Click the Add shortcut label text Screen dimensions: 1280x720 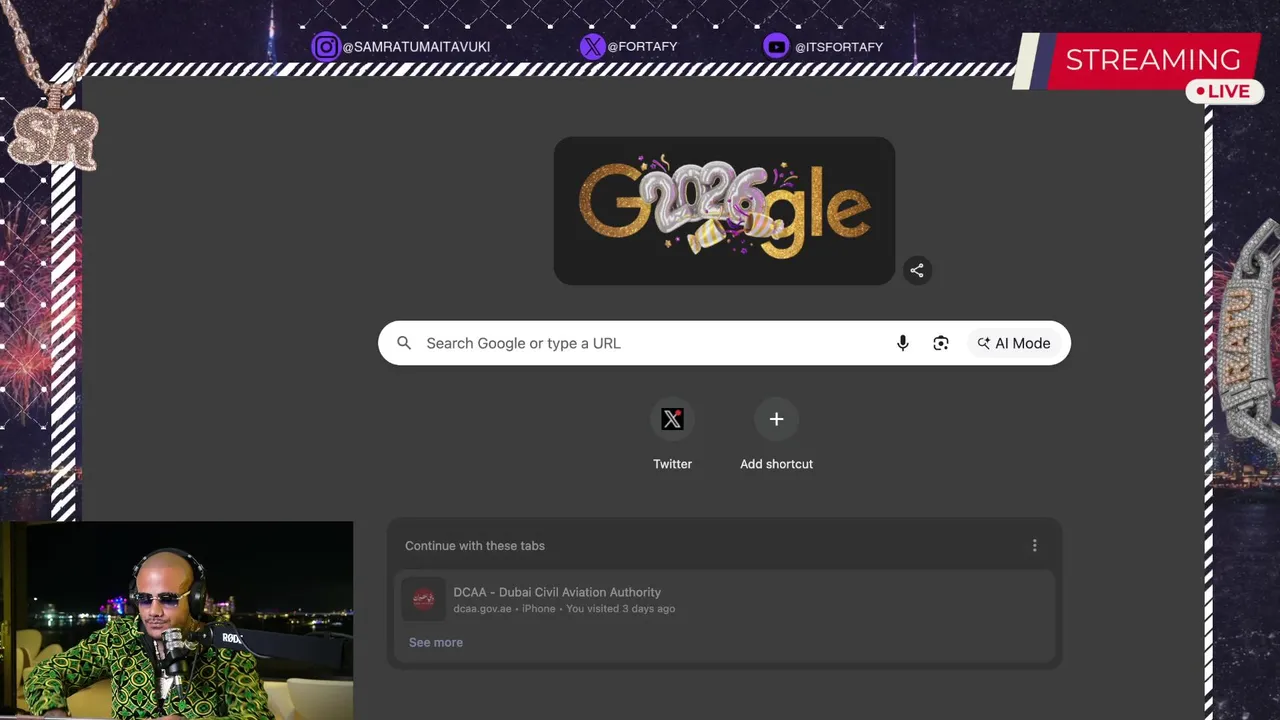[776, 464]
